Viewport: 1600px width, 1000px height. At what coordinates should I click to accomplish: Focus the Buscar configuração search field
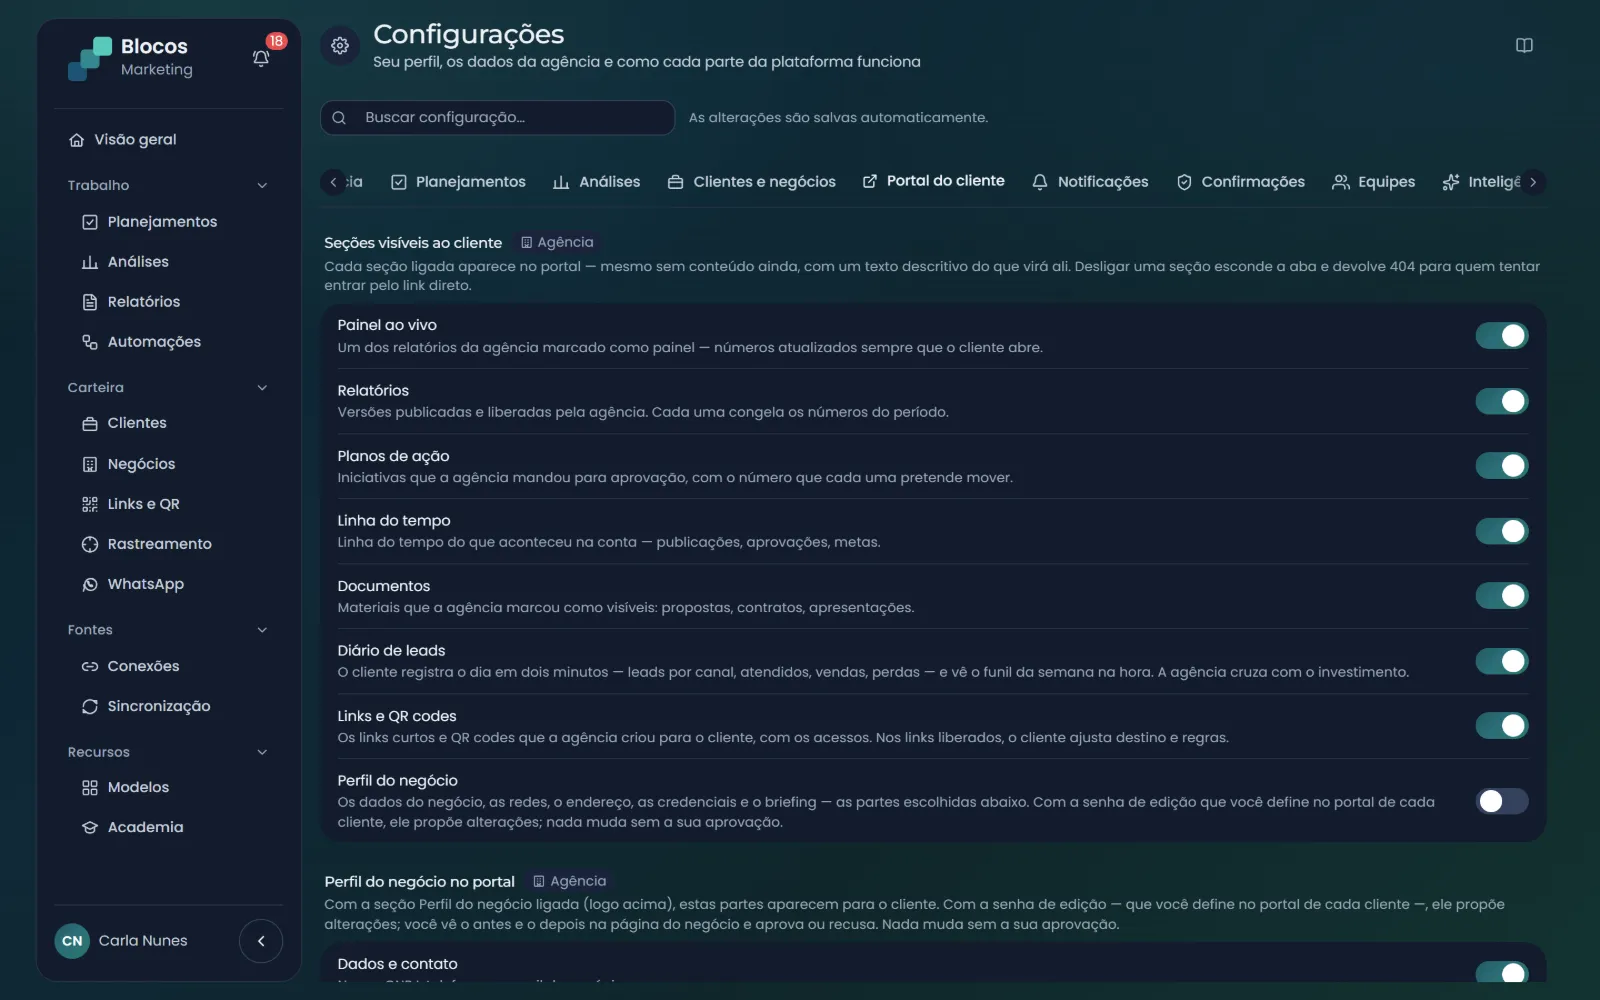(x=497, y=118)
